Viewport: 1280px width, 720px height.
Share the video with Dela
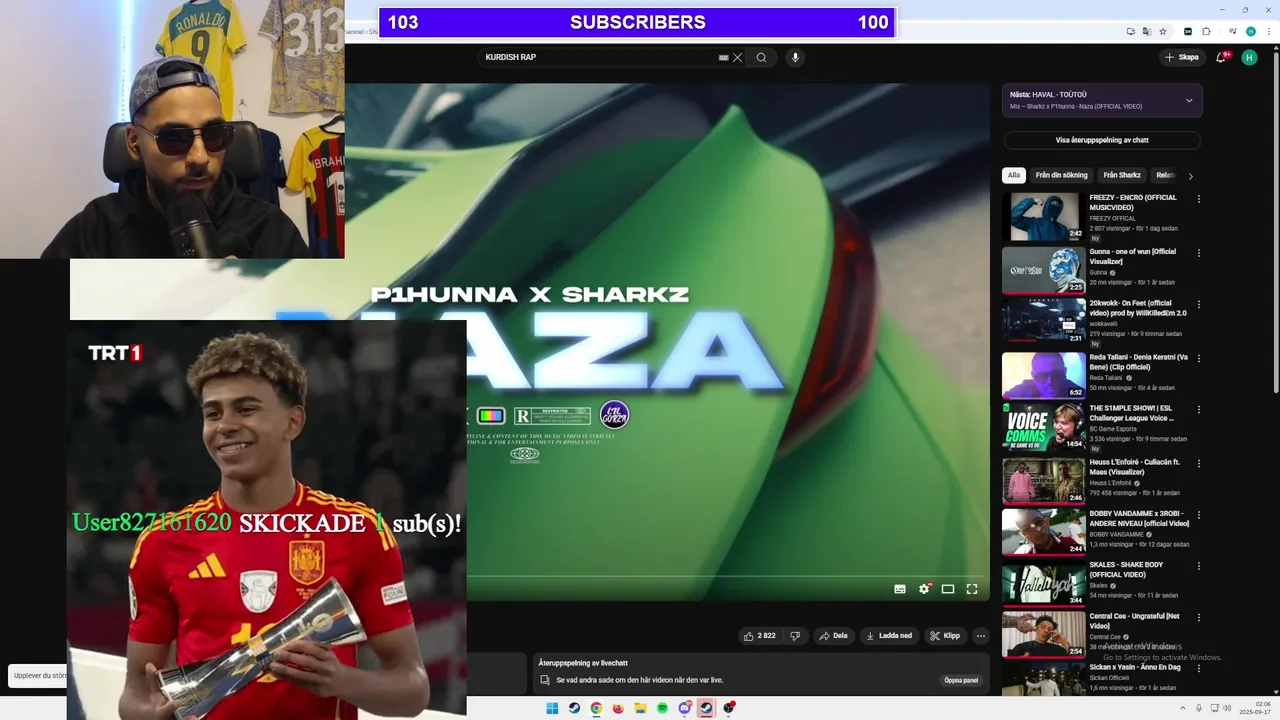[x=832, y=635]
